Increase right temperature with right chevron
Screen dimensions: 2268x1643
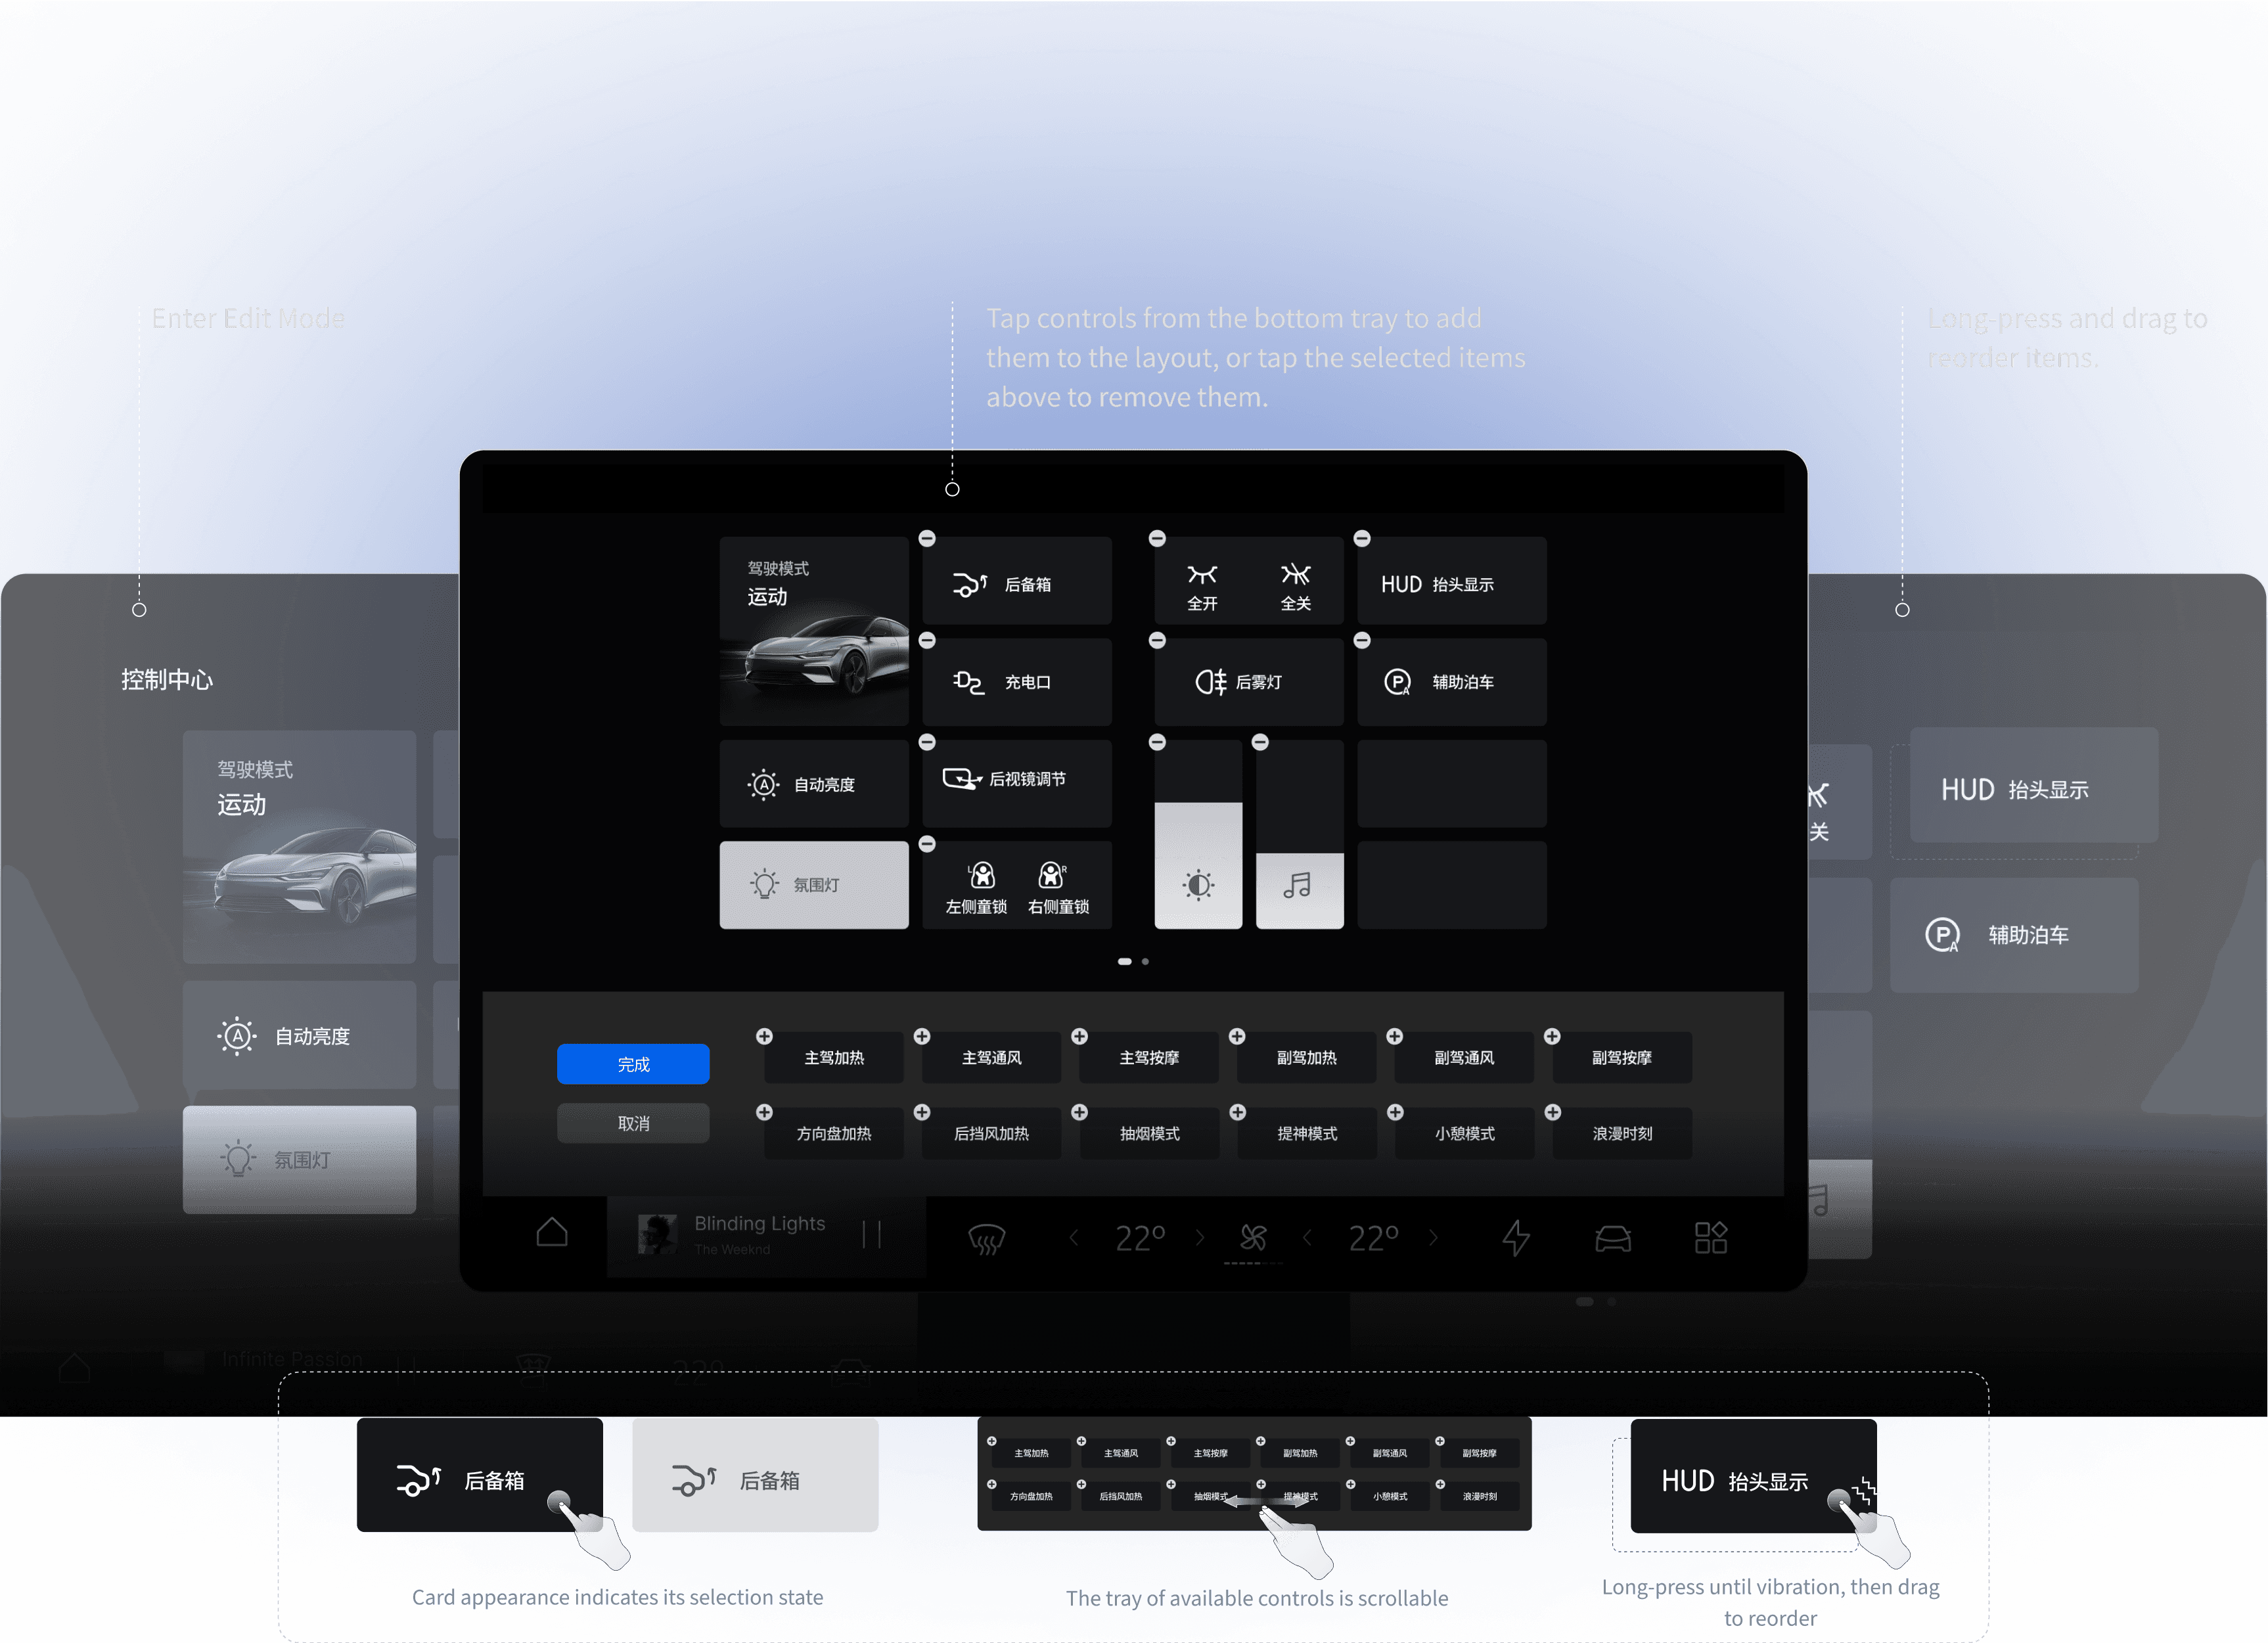point(1434,1238)
